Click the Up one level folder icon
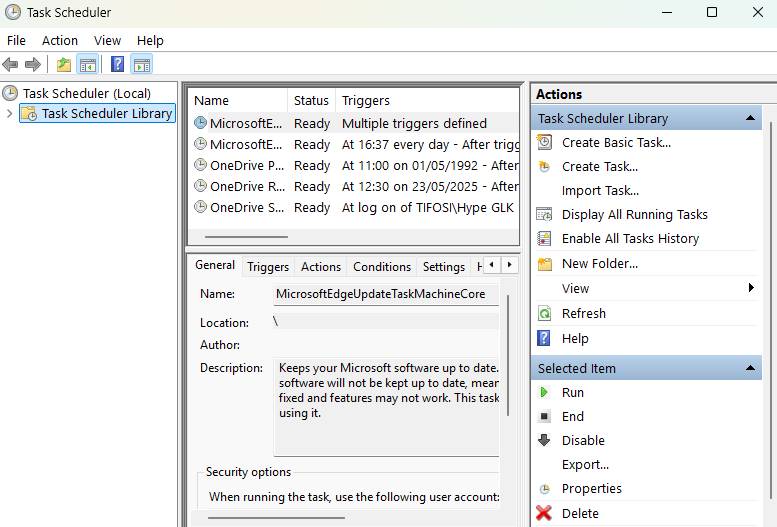Viewport: 777px width, 527px height. point(64,64)
